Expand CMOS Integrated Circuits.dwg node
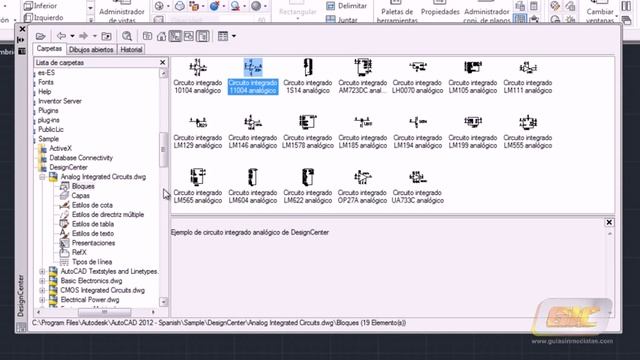The width and height of the screenshot is (640, 360). 42,290
